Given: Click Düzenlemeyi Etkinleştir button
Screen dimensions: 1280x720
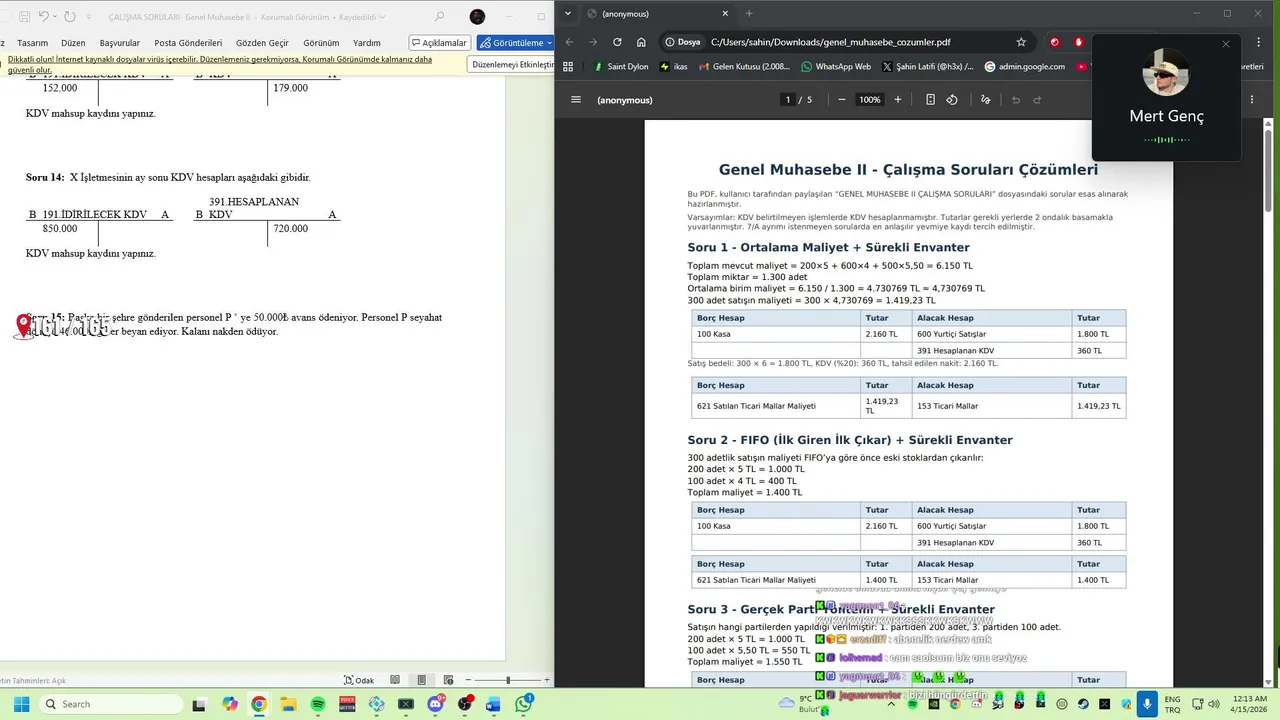Looking at the screenshot, I should click(511, 64).
